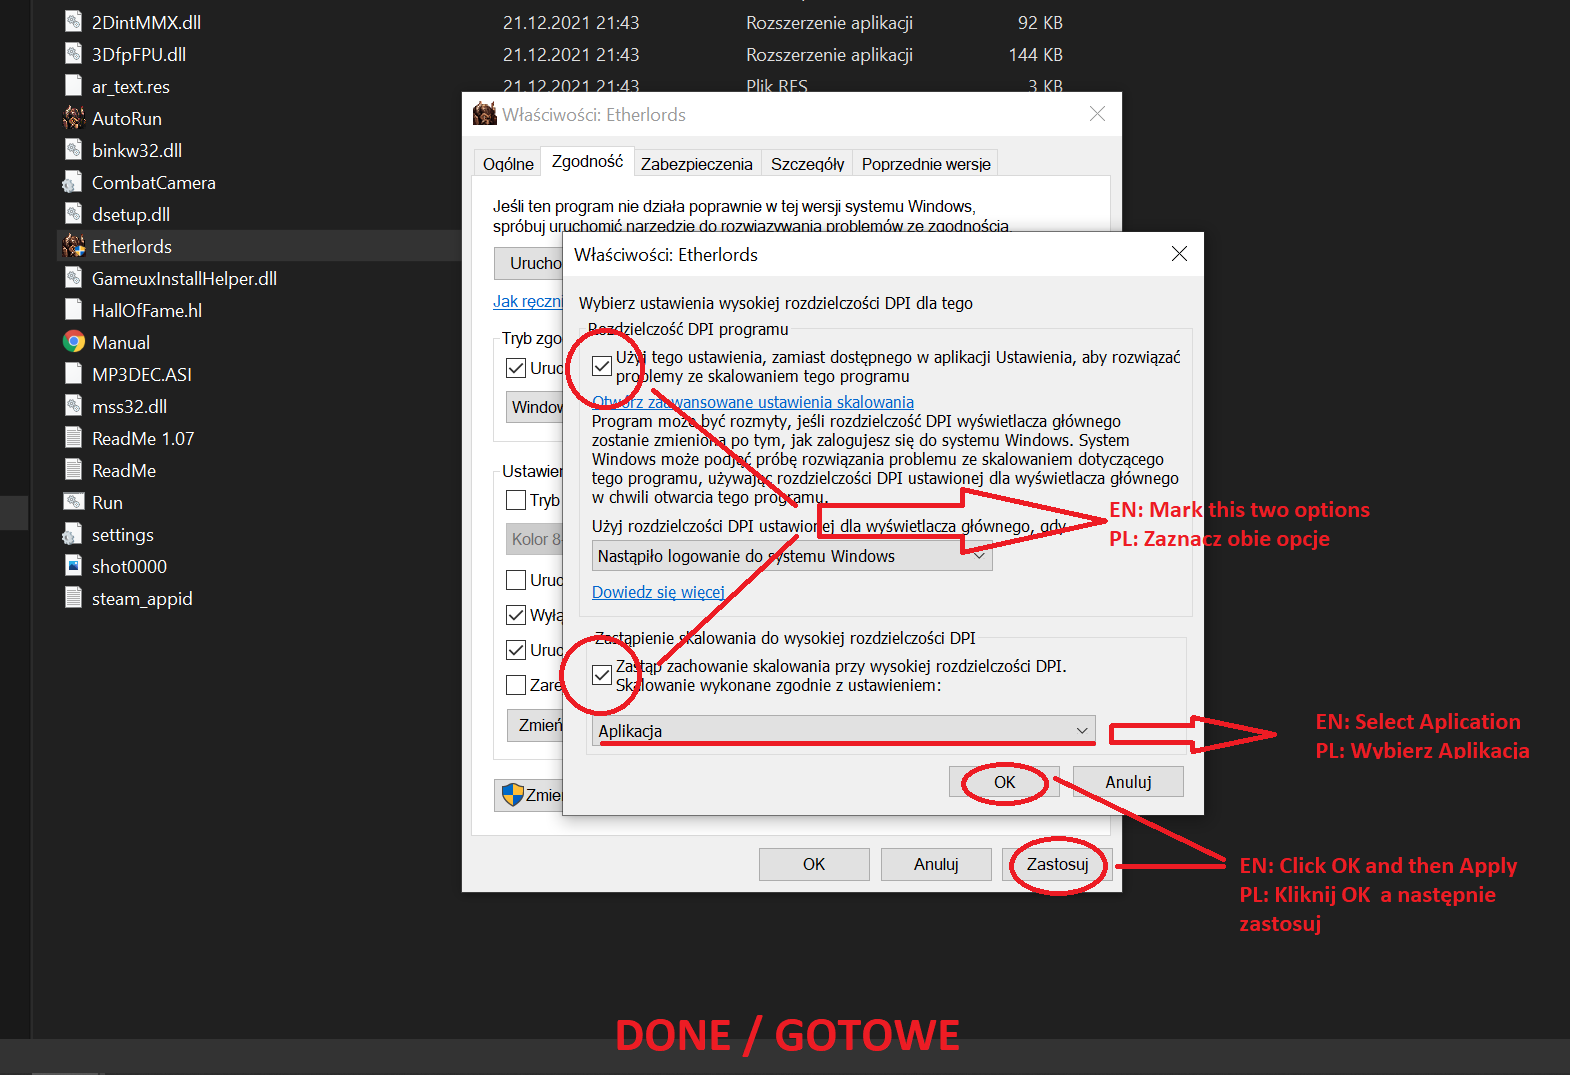Screen dimensions: 1570x1075
Task: Open the Windows version compatibility dropdown
Action: click(x=535, y=407)
